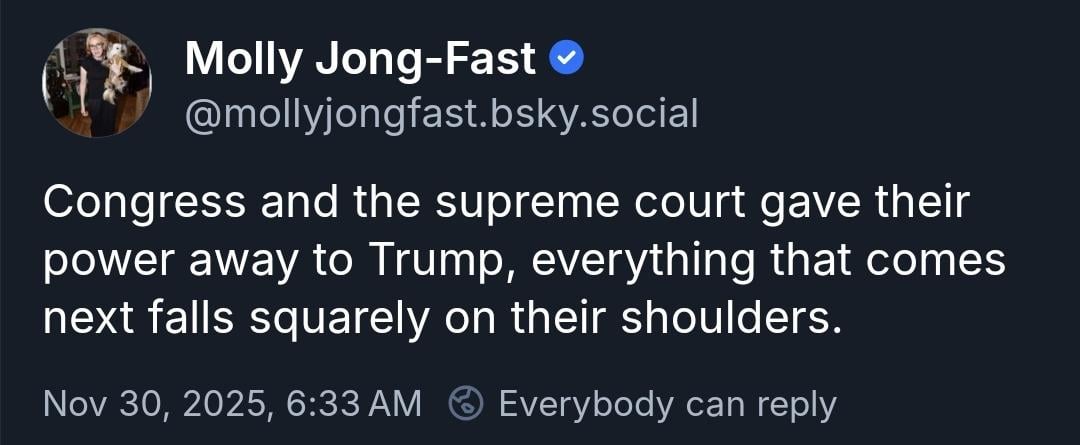Image resolution: width=1080 pixels, height=445 pixels.
Task: Open the @mollyjongfast.bsky.social handle link
Action: [441, 115]
